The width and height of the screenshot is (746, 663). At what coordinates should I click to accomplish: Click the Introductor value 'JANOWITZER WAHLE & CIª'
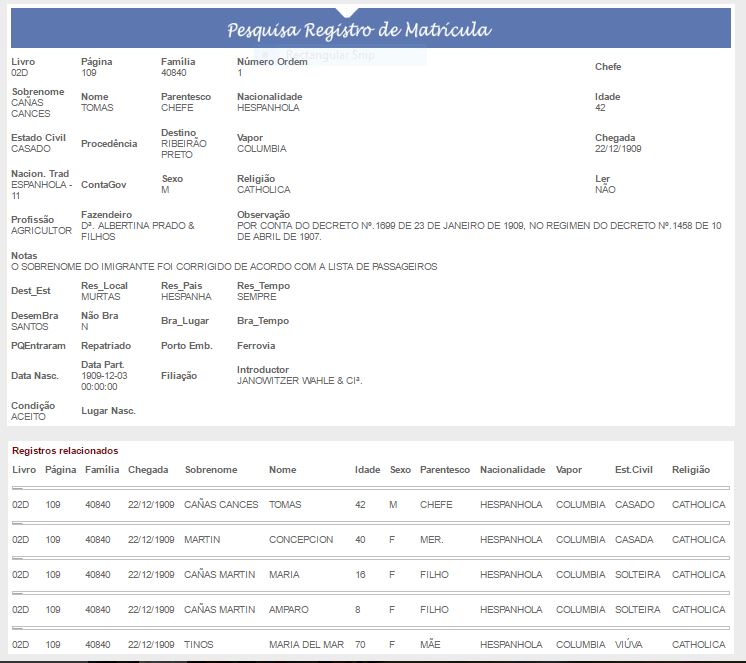click(299, 381)
